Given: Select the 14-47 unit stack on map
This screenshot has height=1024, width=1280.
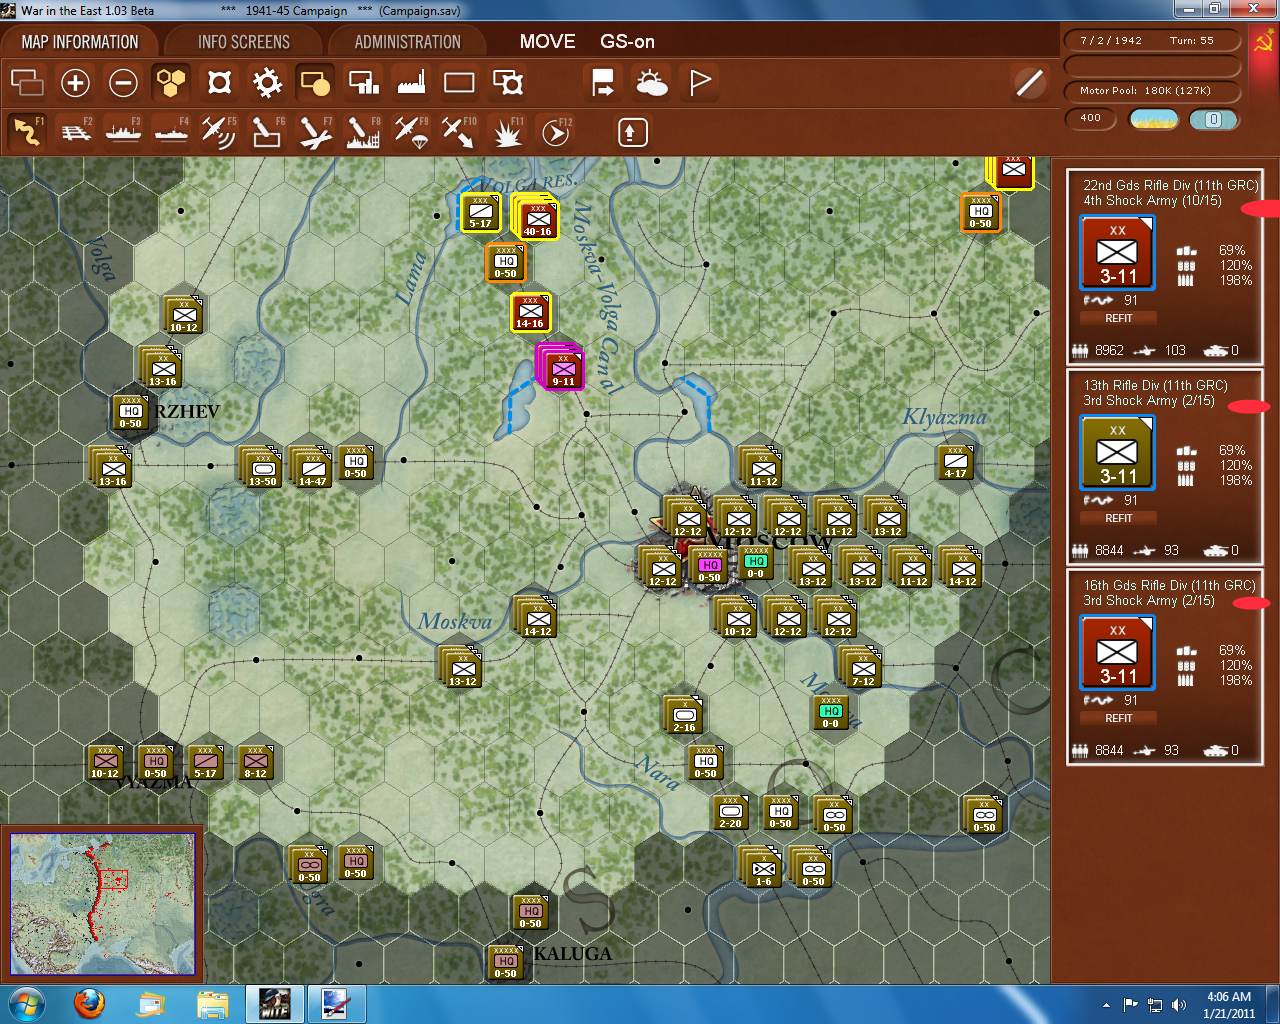Looking at the screenshot, I should (311, 467).
